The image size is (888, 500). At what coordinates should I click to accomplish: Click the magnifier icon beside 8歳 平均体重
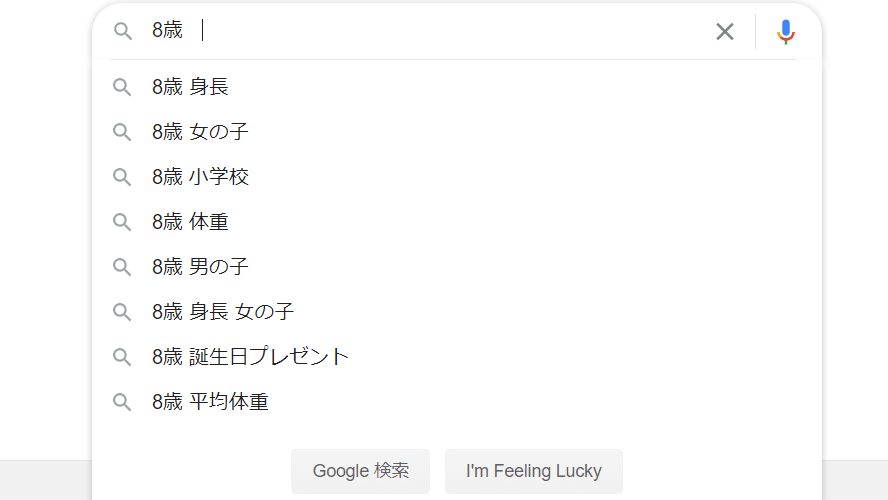[x=122, y=402]
